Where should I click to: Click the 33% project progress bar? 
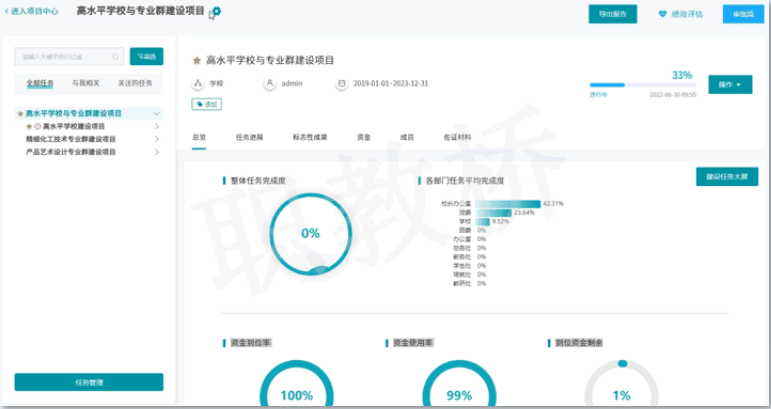tap(643, 85)
